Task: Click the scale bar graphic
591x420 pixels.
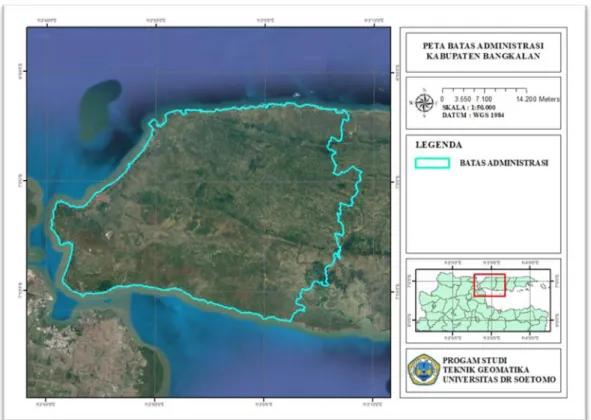Action: [x=484, y=90]
